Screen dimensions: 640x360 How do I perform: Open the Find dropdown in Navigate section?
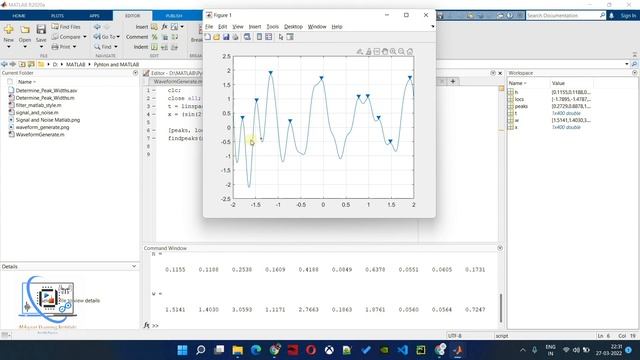click(106, 47)
